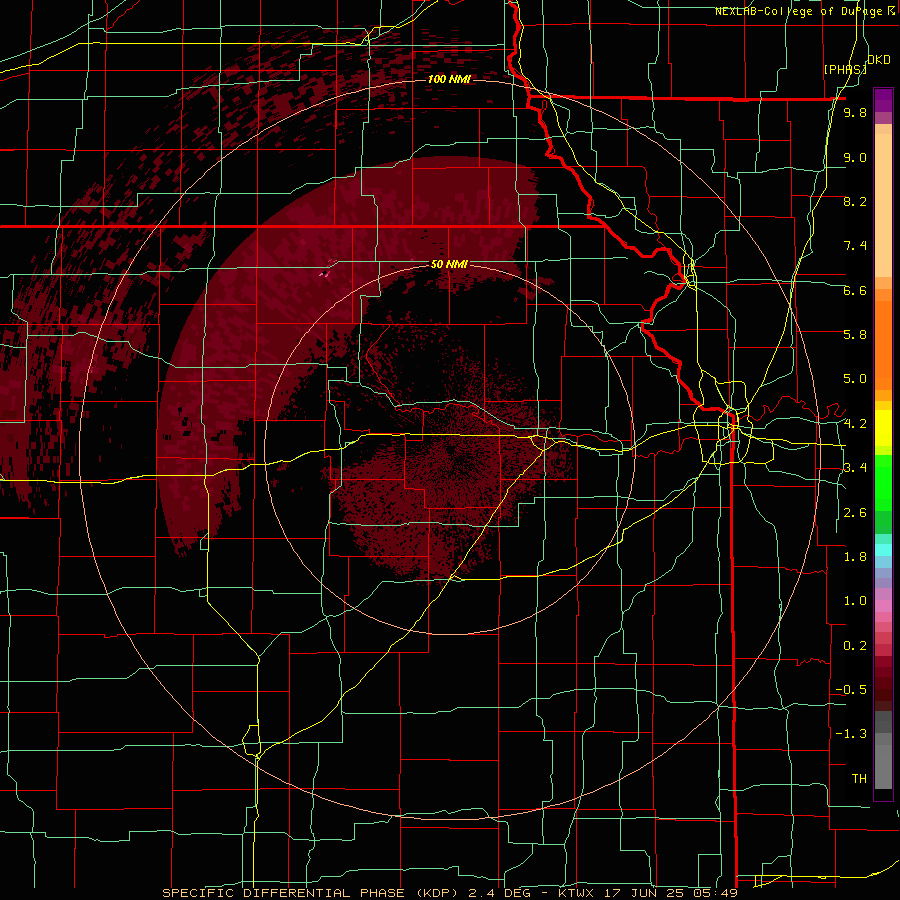Click the KTWX radar site identifier

click(x=577, y=893)
